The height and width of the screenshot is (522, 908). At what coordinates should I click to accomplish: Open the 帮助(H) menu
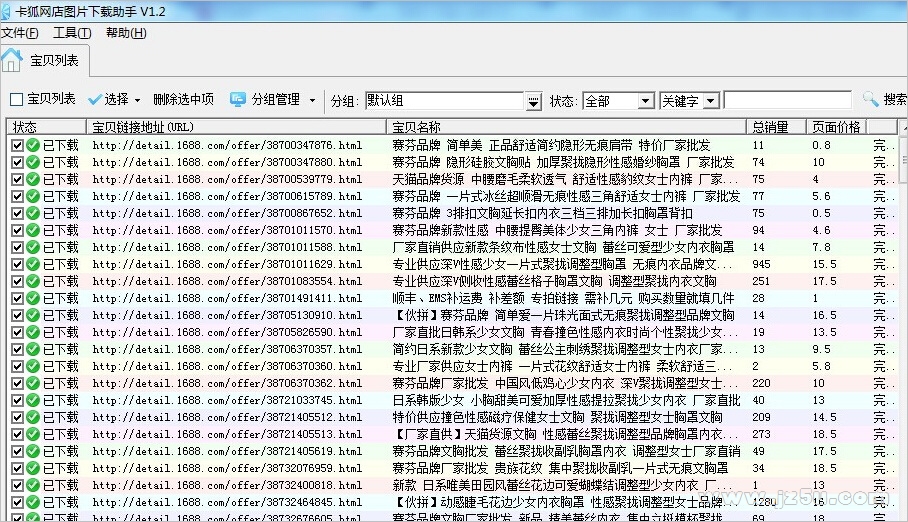tap(126, 33)
